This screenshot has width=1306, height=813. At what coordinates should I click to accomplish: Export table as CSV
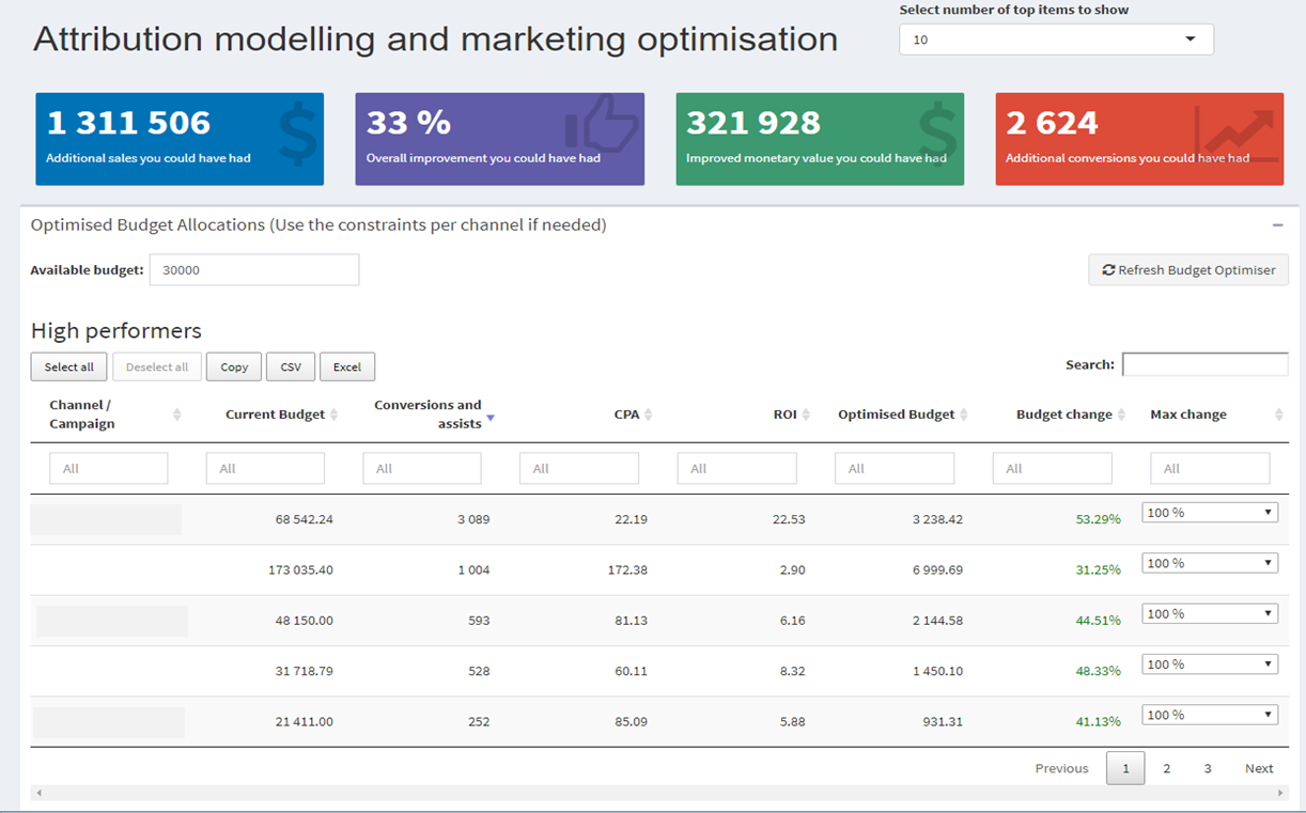click(x=291, y=367)
